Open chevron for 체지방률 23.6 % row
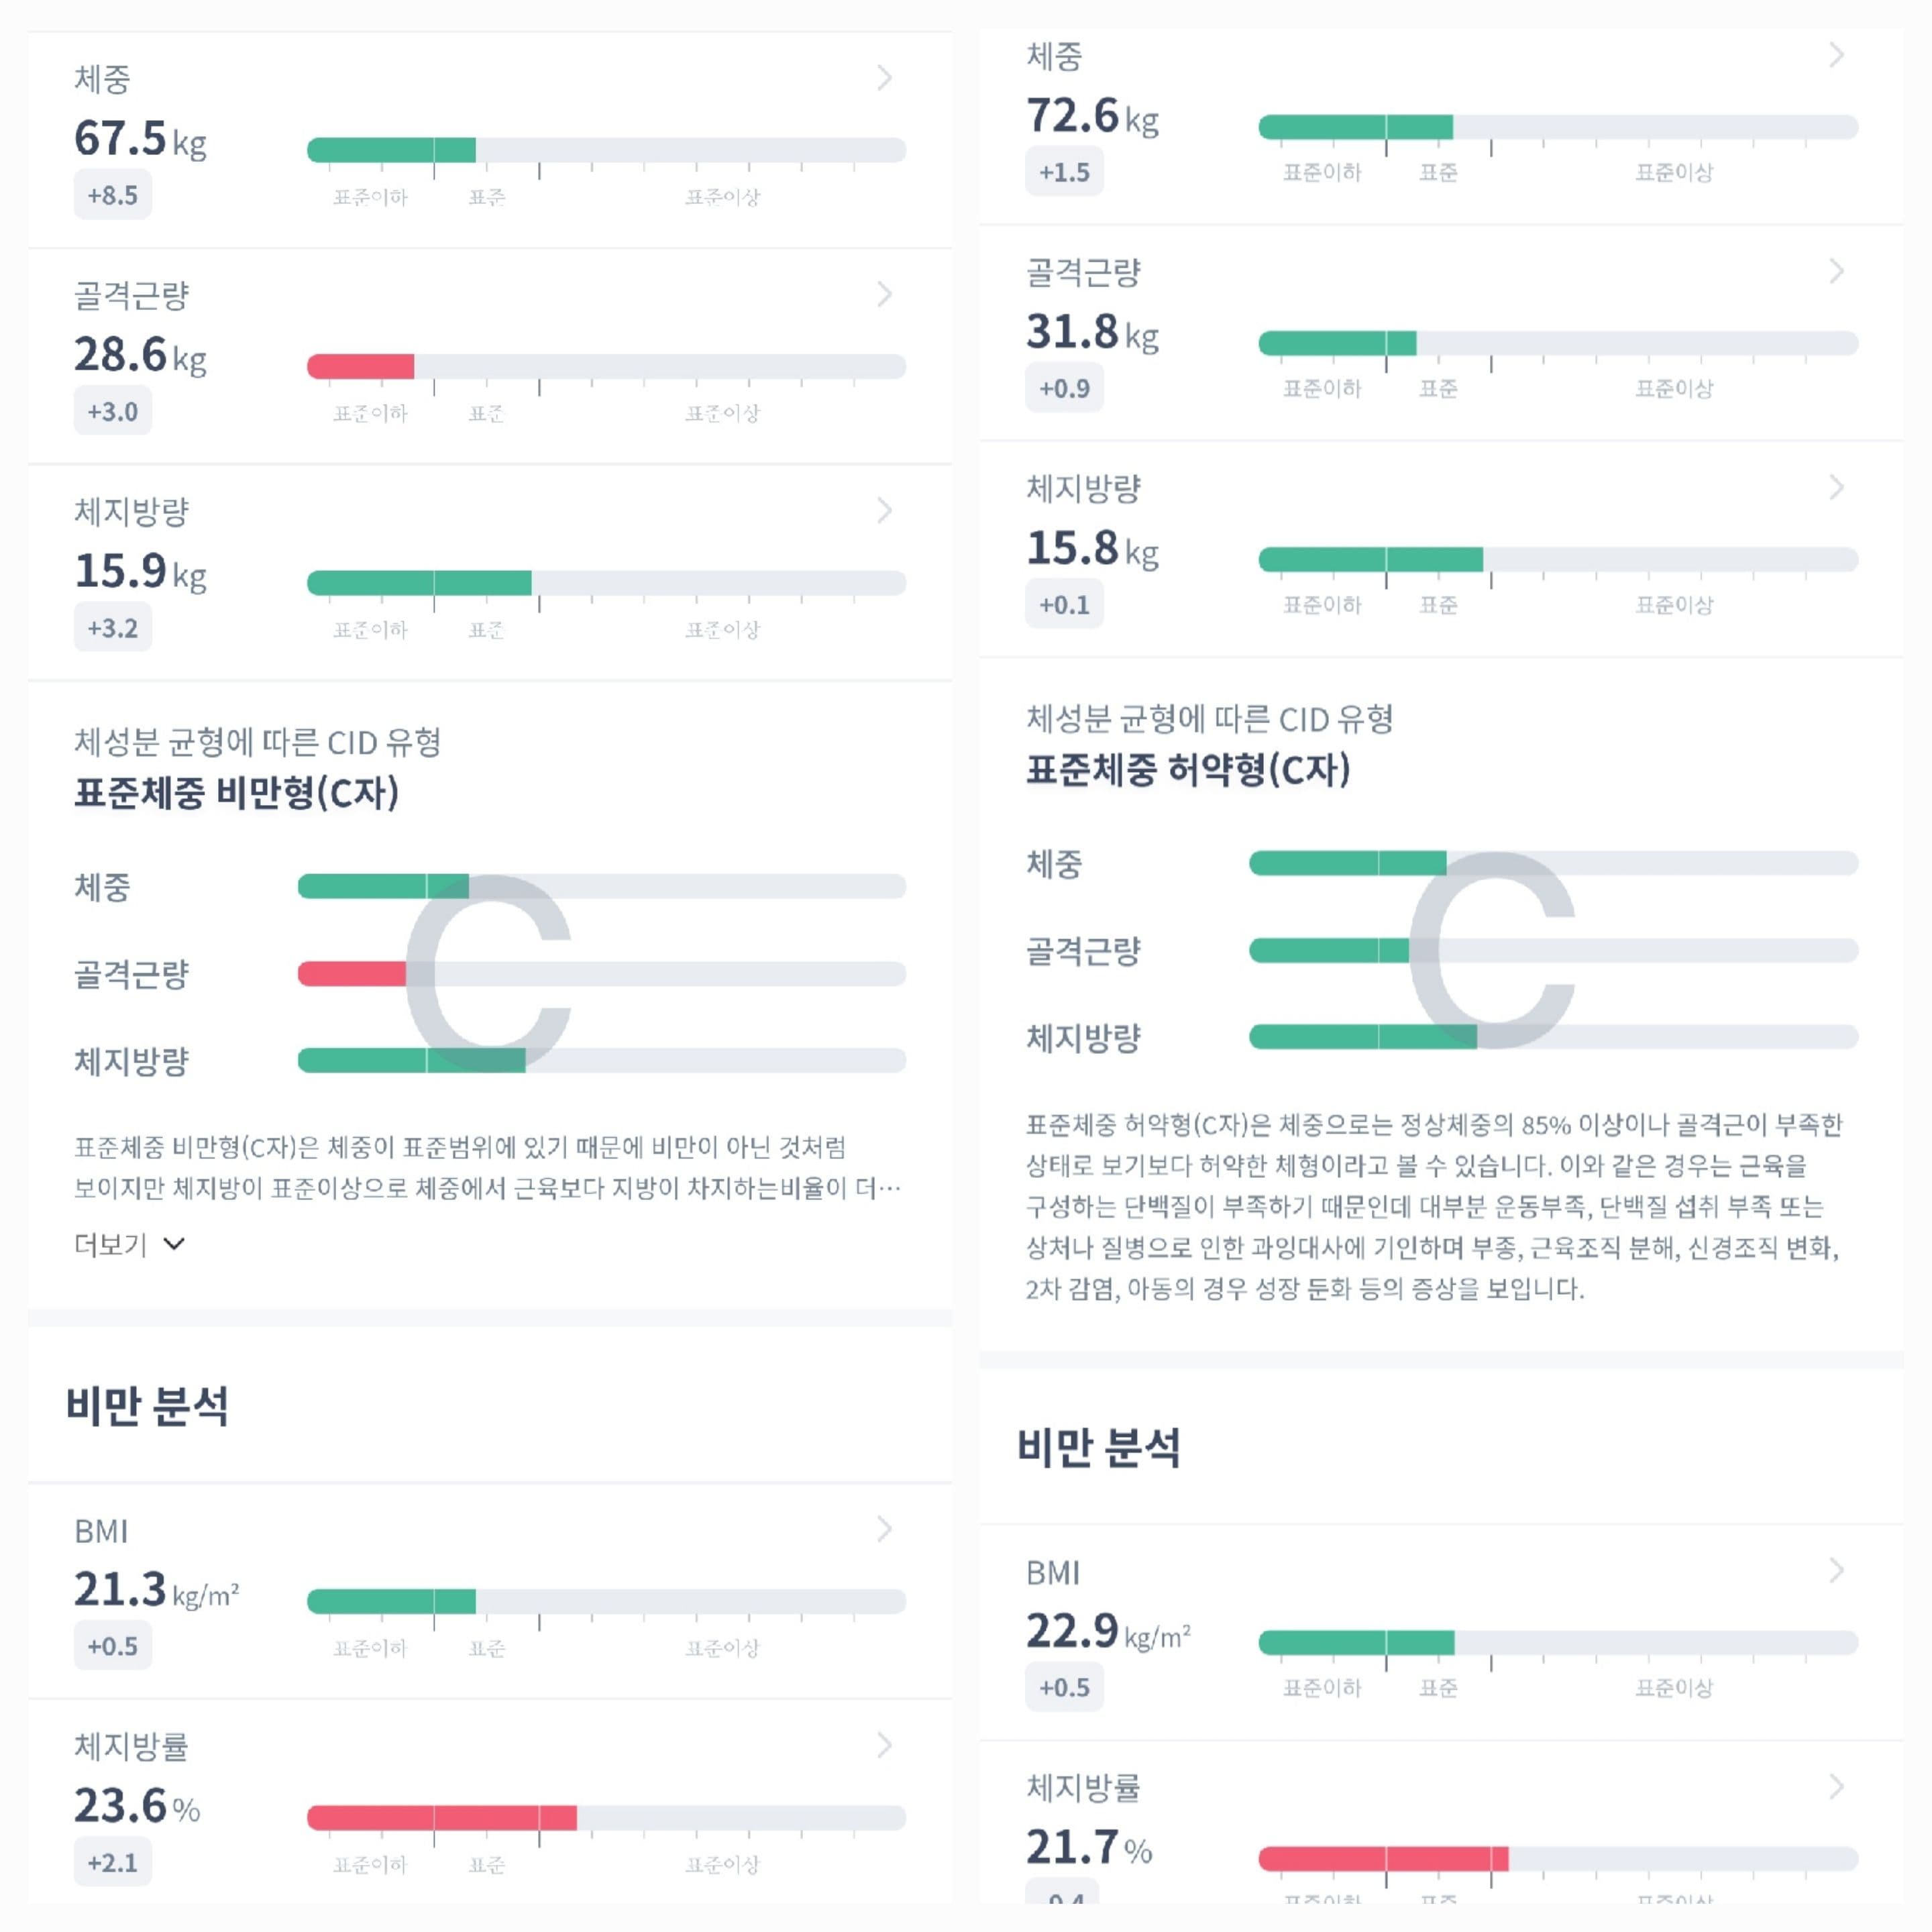The height and width of the screenshot is (1932, 1932). 884,1745
